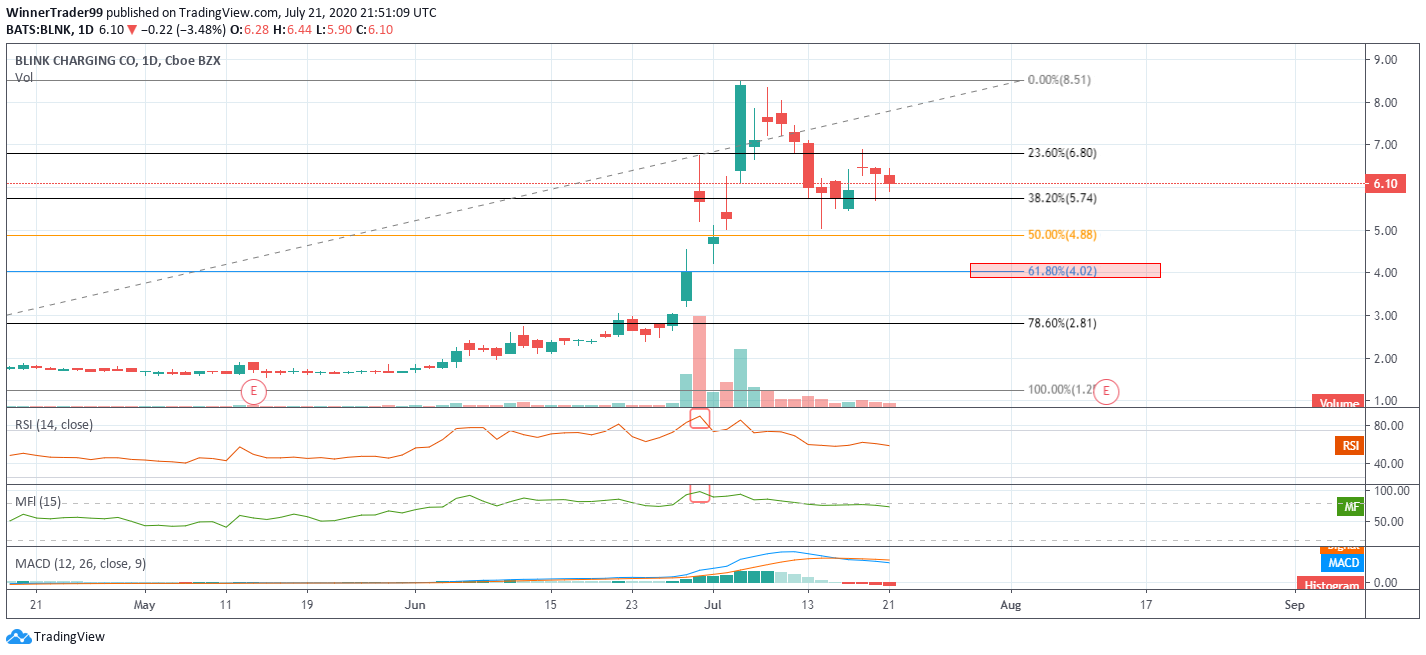Click the red zone box at 61.80% level

click(1065, 270)
